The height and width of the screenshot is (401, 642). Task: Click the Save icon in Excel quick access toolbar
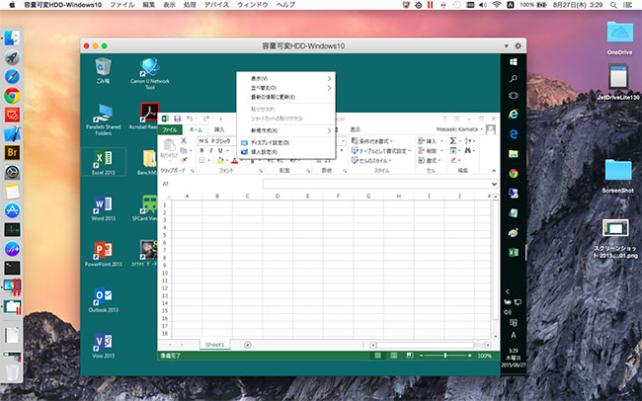[x=177, y=119]
